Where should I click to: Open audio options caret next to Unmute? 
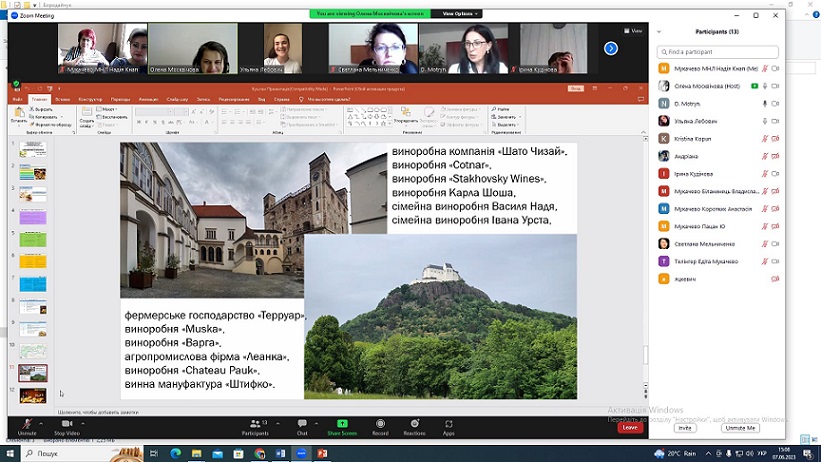(41, 423)
